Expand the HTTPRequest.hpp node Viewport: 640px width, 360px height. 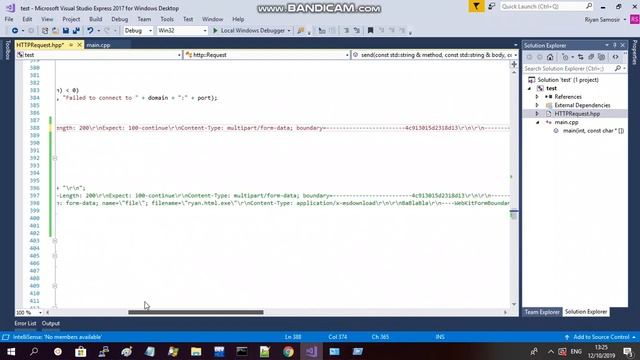tap(537, 114)
